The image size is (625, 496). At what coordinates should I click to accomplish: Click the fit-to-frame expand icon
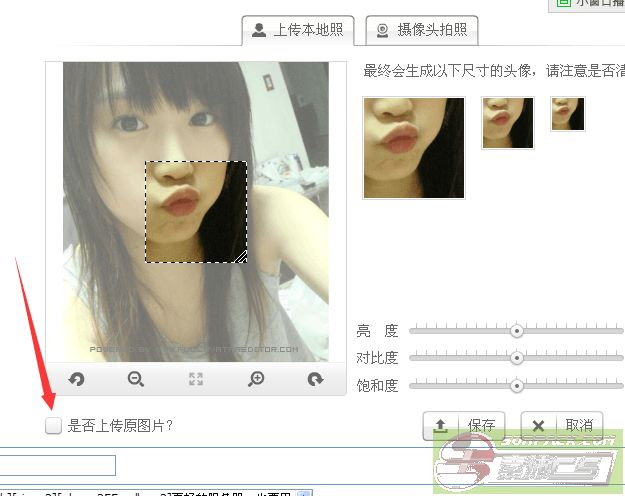[x=196, y=379]
